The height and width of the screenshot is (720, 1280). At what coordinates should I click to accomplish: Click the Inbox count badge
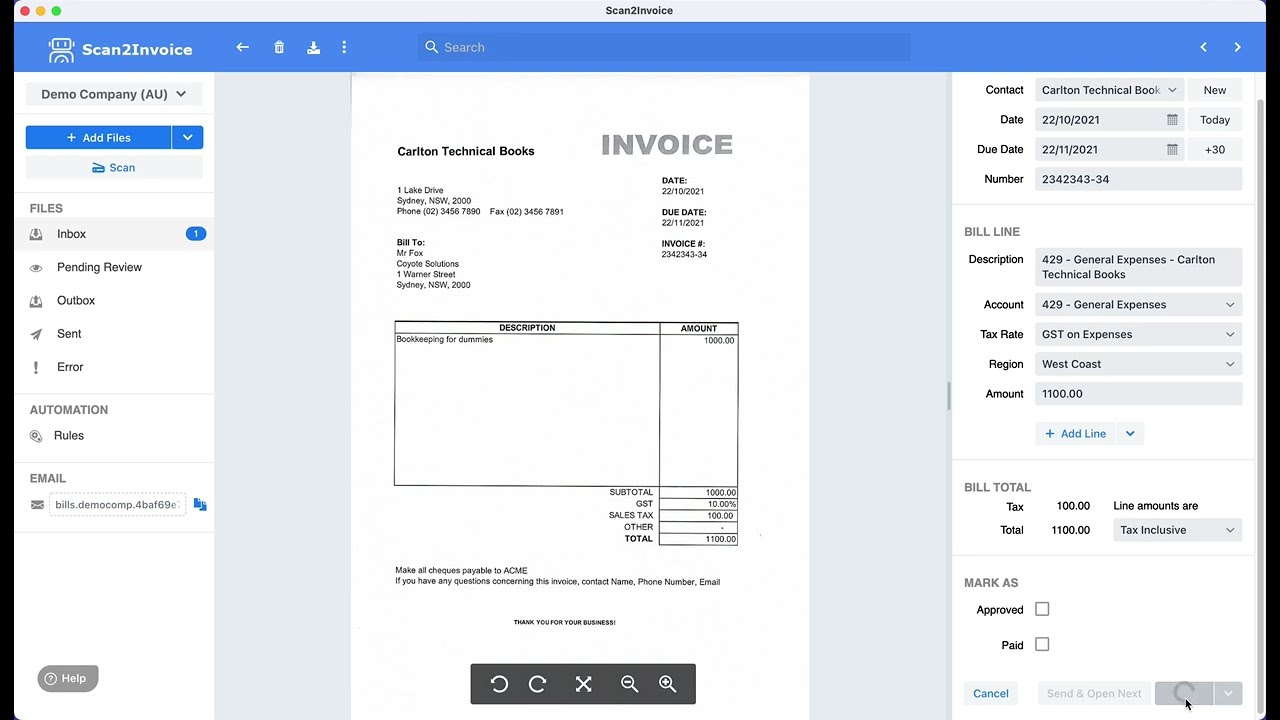pyautogui.click(x=196, y=234)
